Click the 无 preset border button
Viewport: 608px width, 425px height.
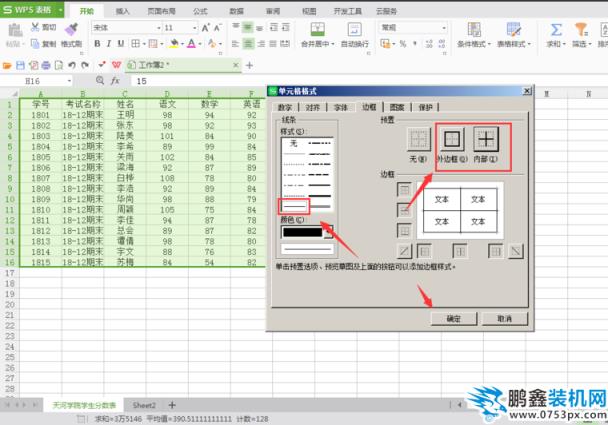click(419, 139)
